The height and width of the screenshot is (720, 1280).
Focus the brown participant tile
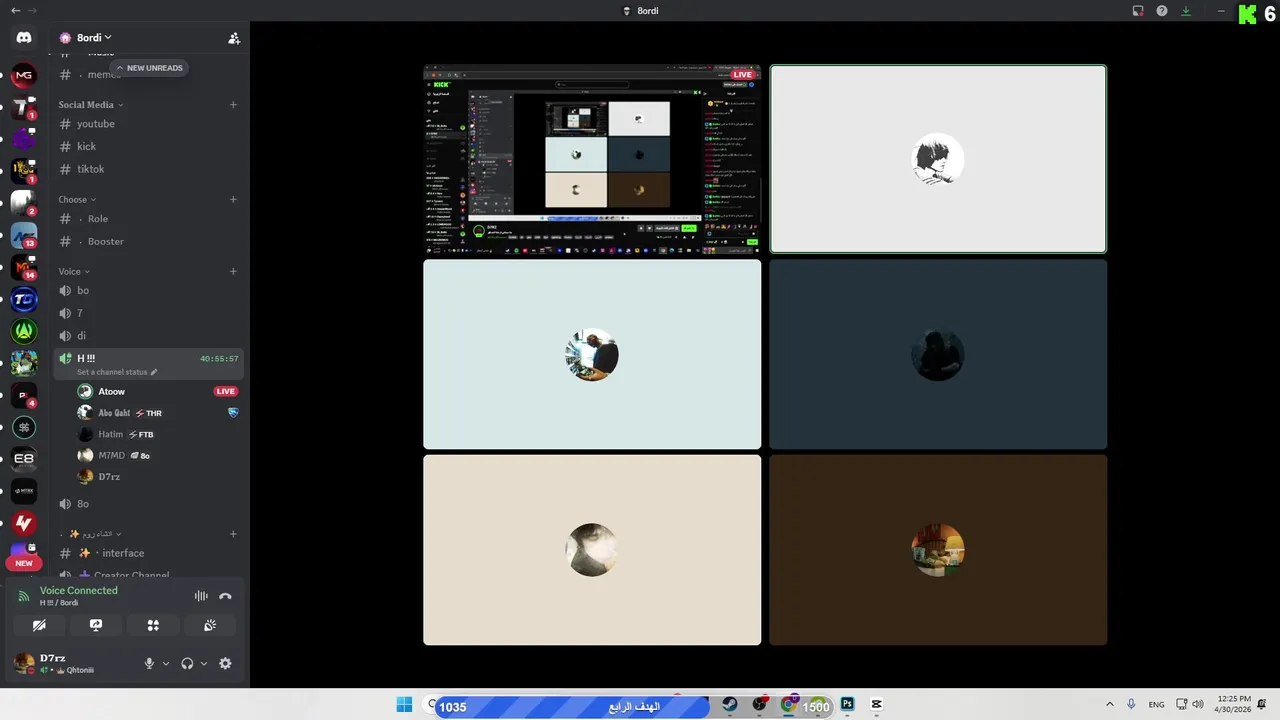[x=938, y=550]
